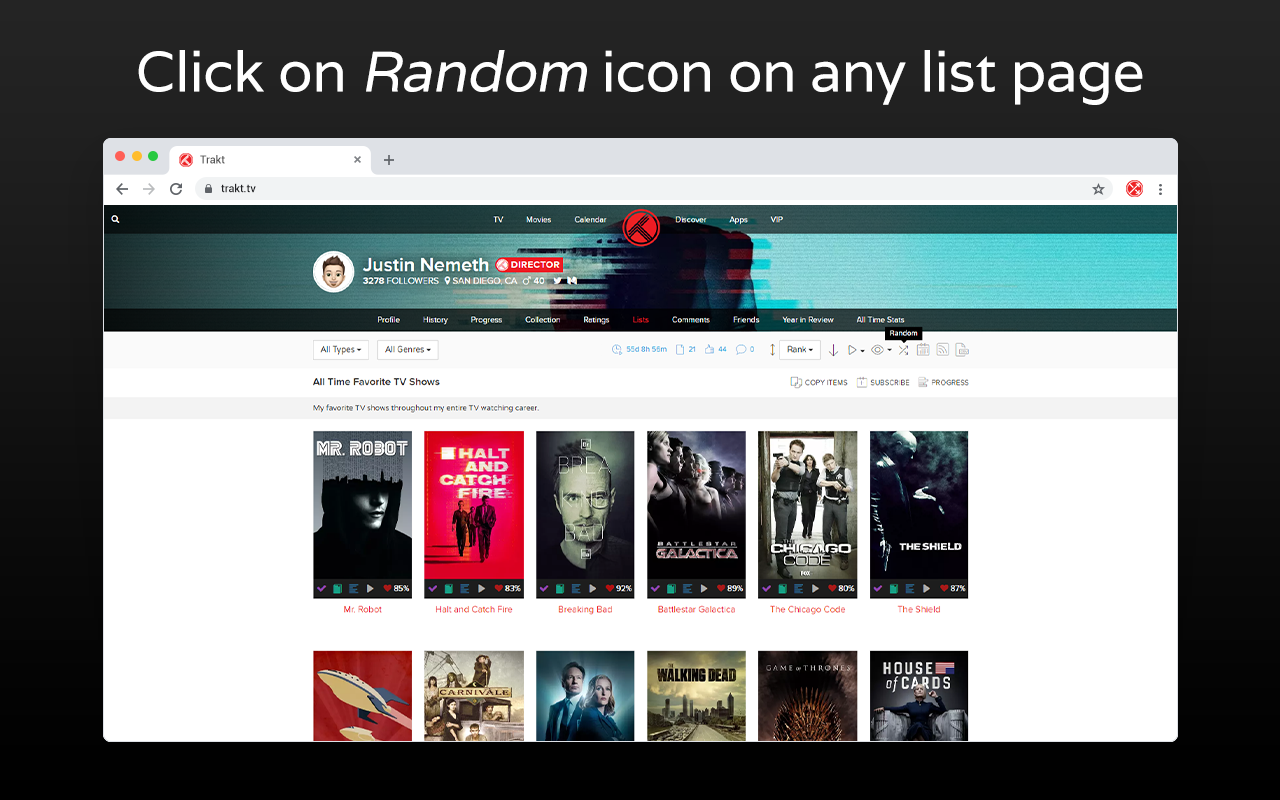Open the TV menu in Trakt header

click(x=498, y=220)
